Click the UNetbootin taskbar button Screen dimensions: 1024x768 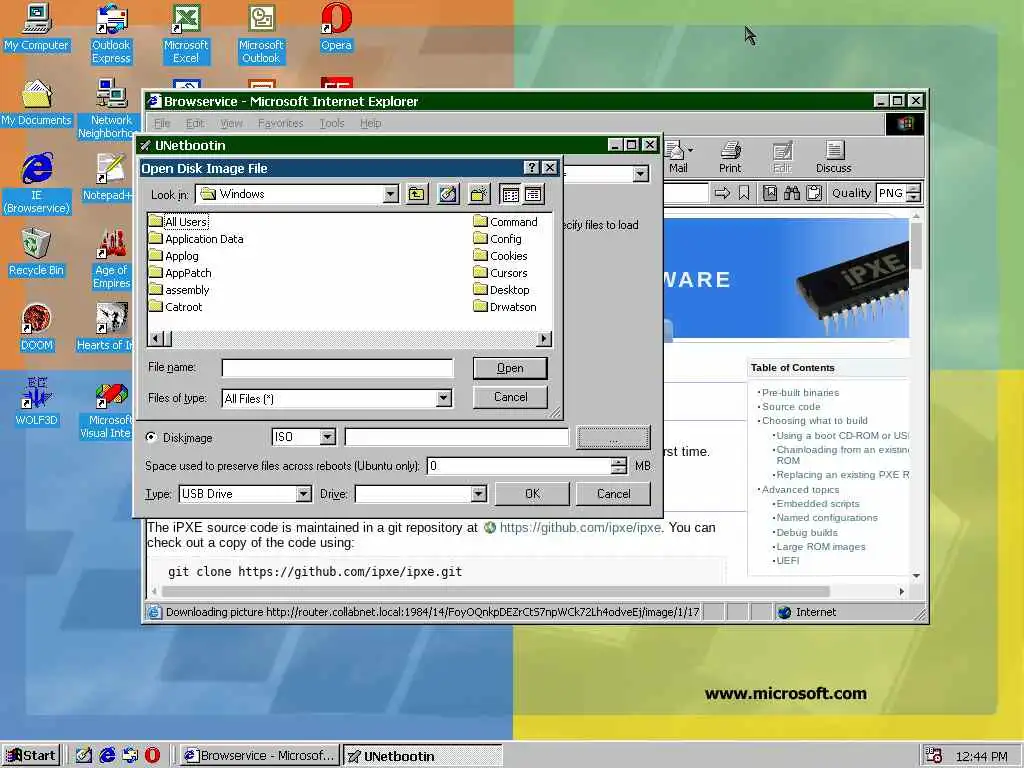pyautogui.click(x=423, y=756)
